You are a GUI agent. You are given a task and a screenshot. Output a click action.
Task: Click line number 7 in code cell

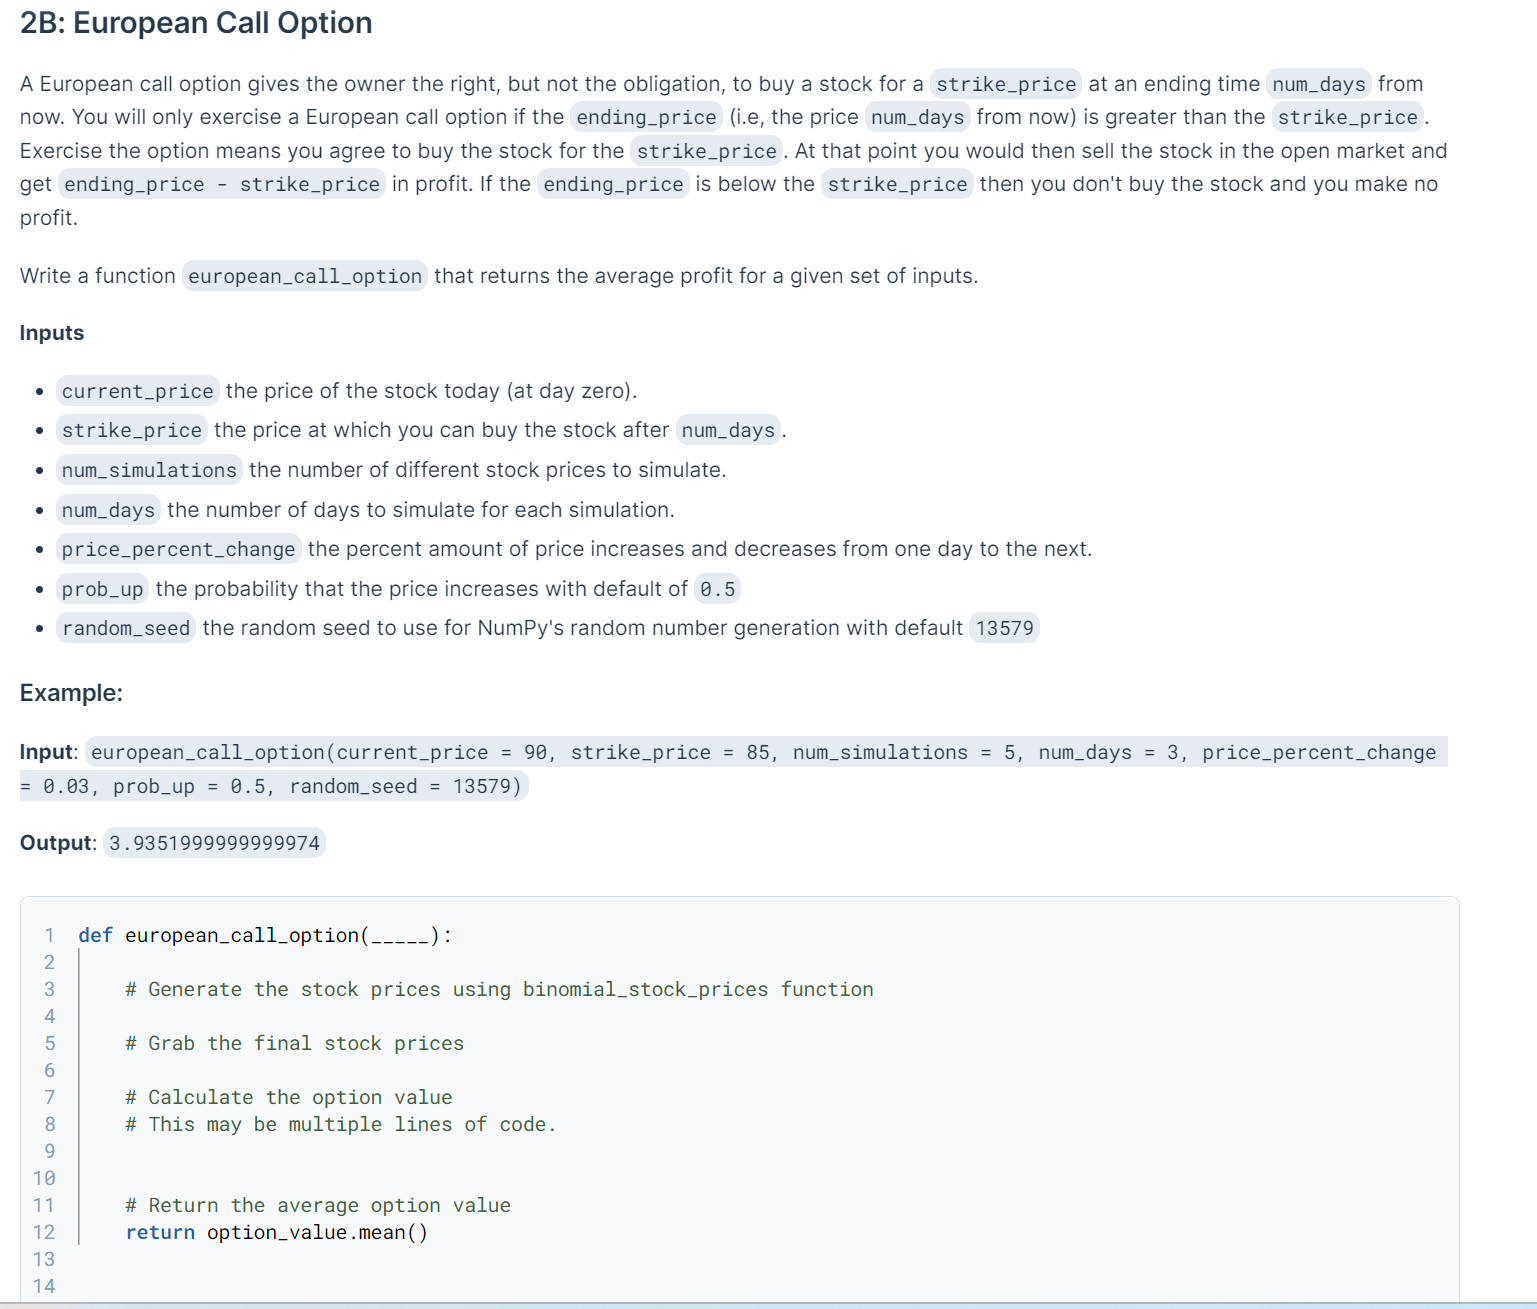pyautogui.click(x=49, y=1097)
